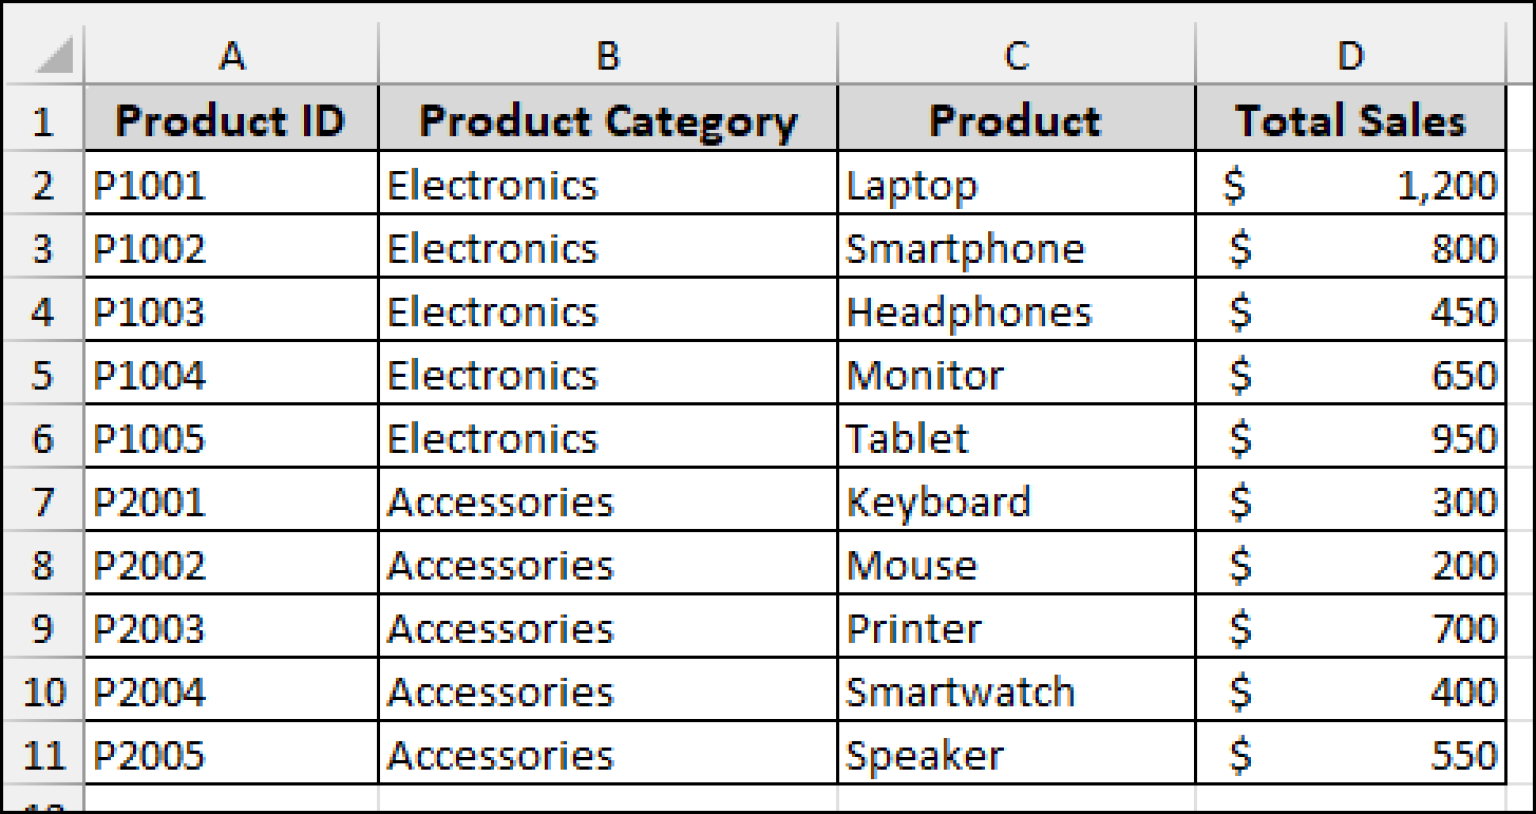This screenshot has height=814, width=1536.
Task: Click the Product Category header cell
Action: point(607,120)
